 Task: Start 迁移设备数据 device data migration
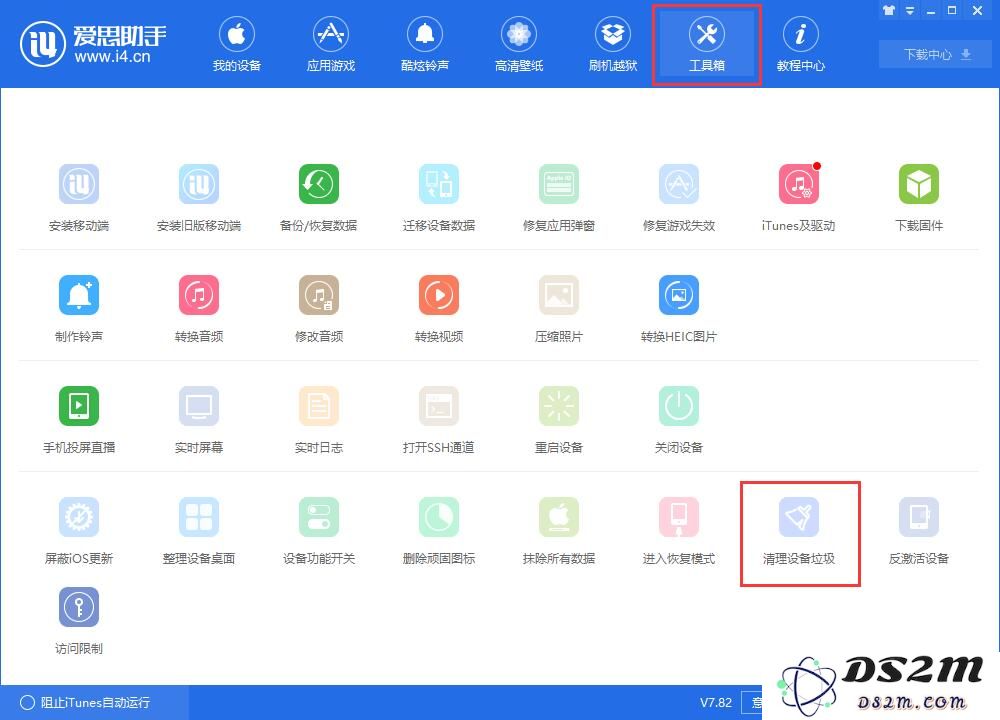(439, 197)
